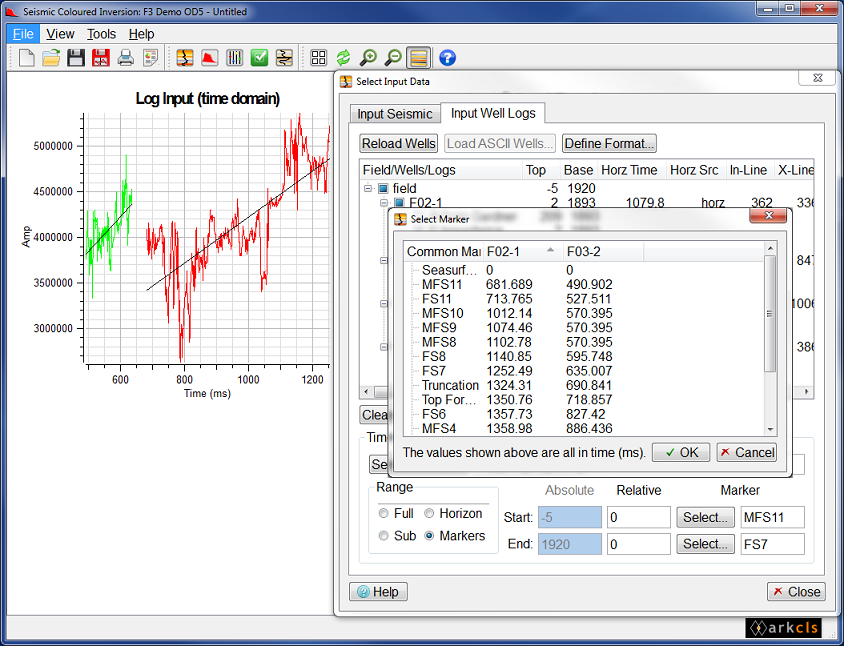This screenshot has width=844, height=646.
Task: Click the End Relative input field
Action: tap(638, 544)
